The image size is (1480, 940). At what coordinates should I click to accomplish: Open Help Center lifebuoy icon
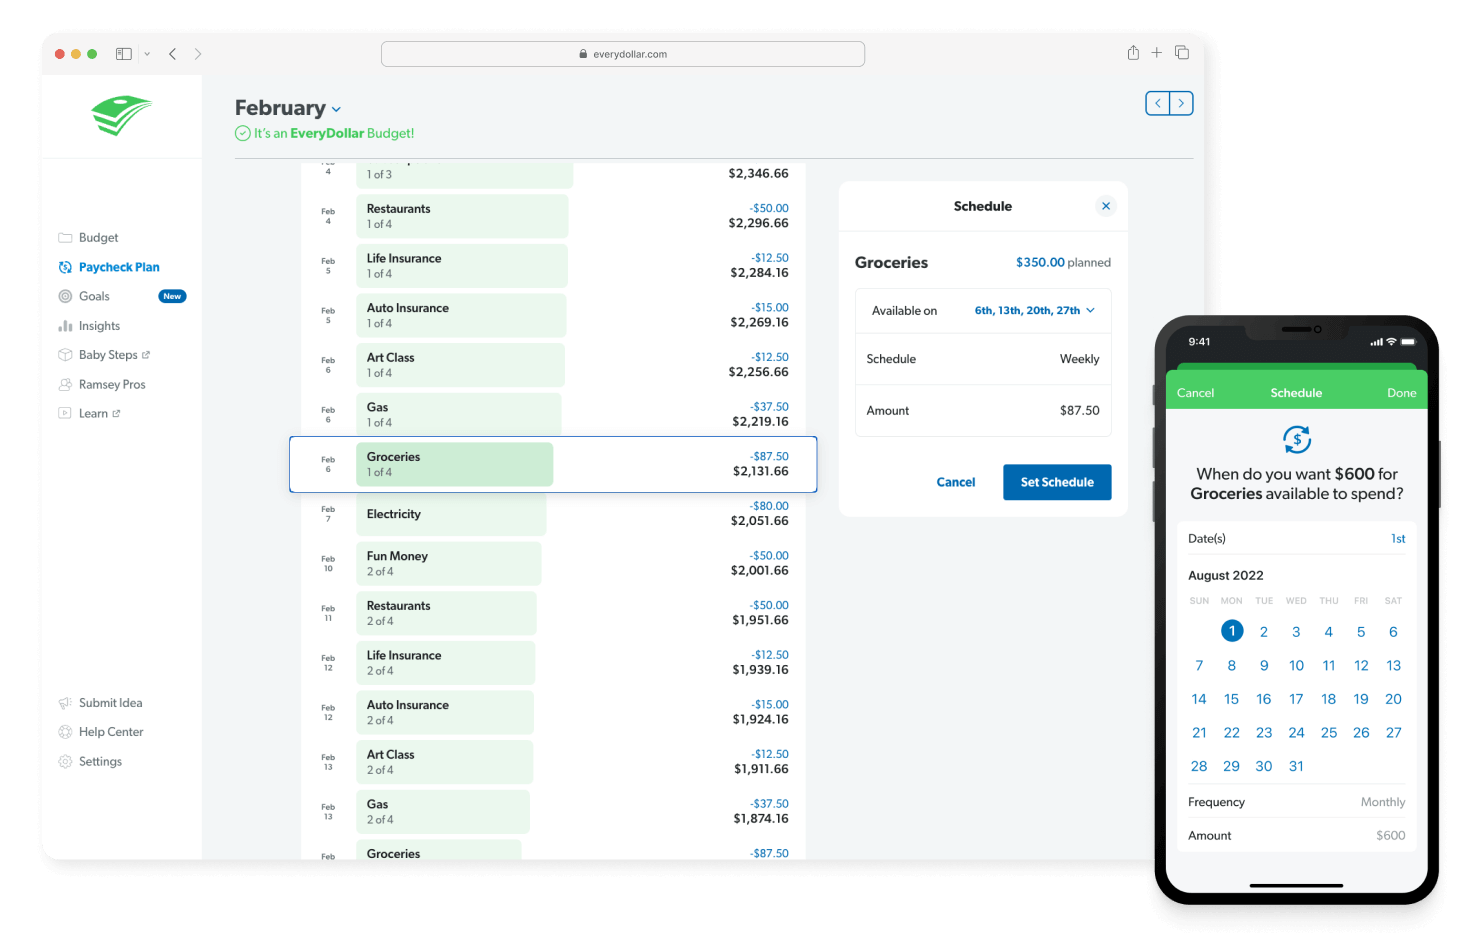65,732
